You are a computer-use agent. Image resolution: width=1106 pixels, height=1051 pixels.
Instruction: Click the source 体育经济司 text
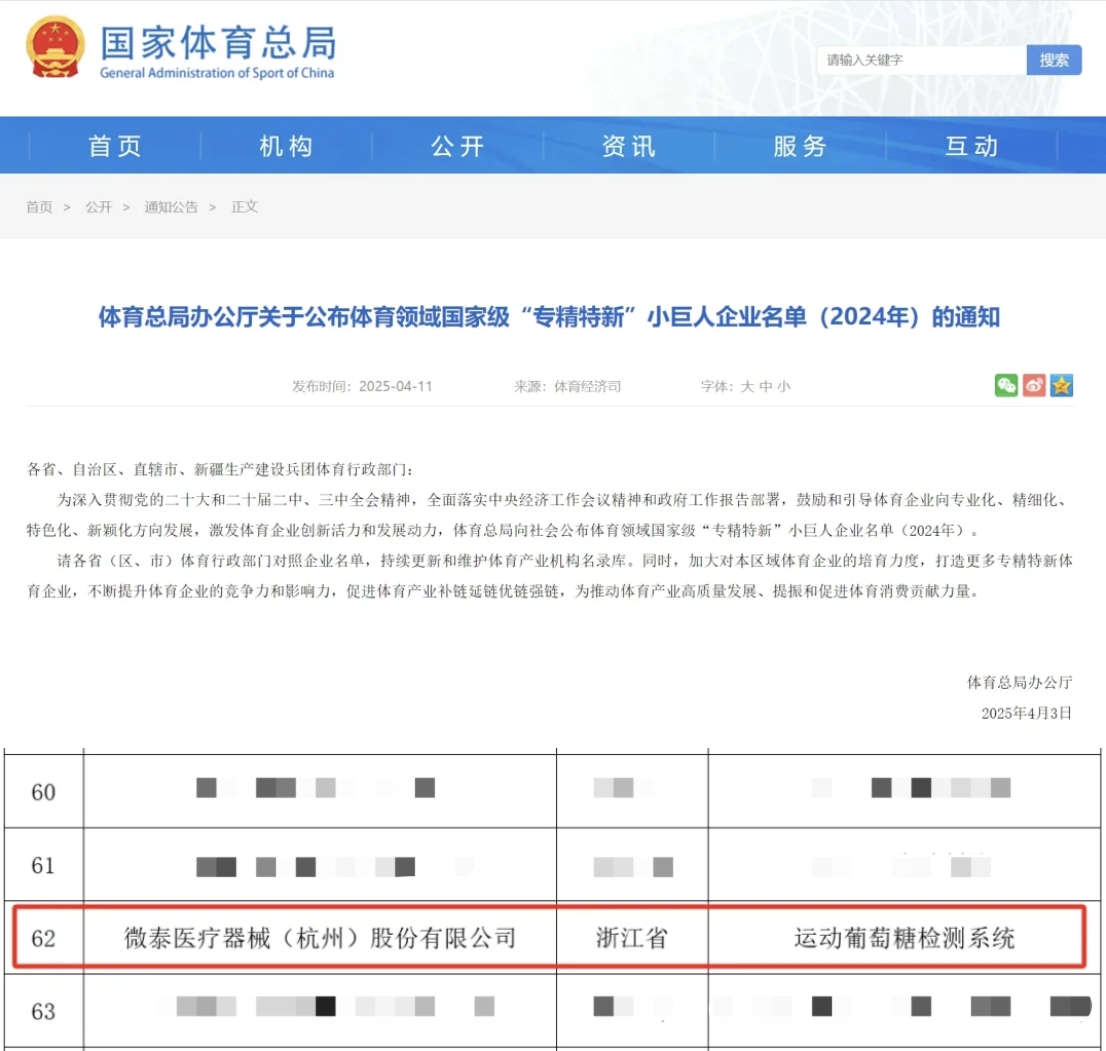[588, 387]
